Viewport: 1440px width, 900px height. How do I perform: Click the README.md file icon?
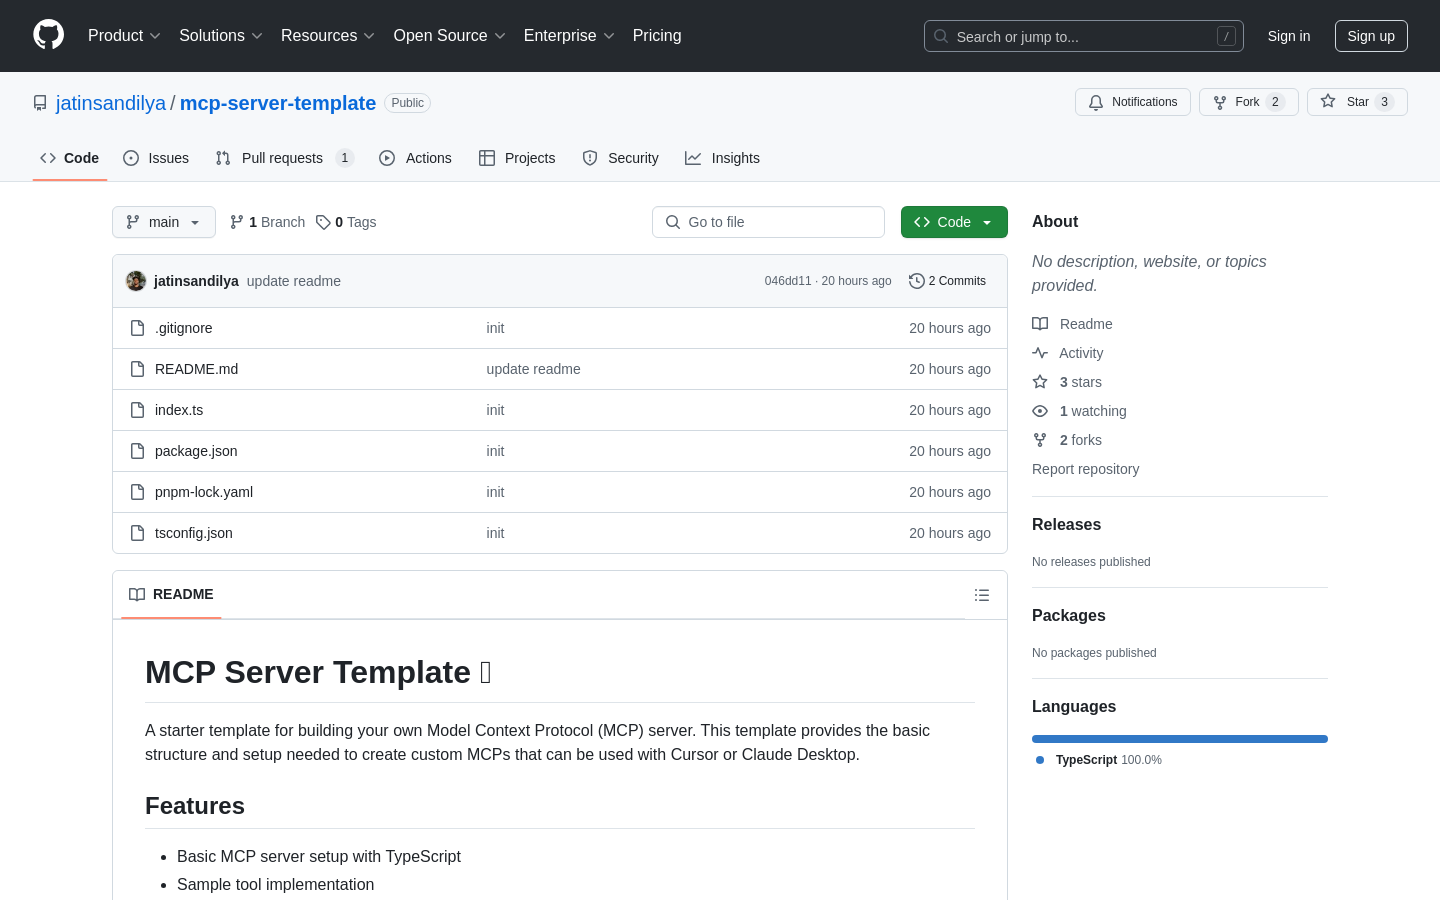point(138,369)
